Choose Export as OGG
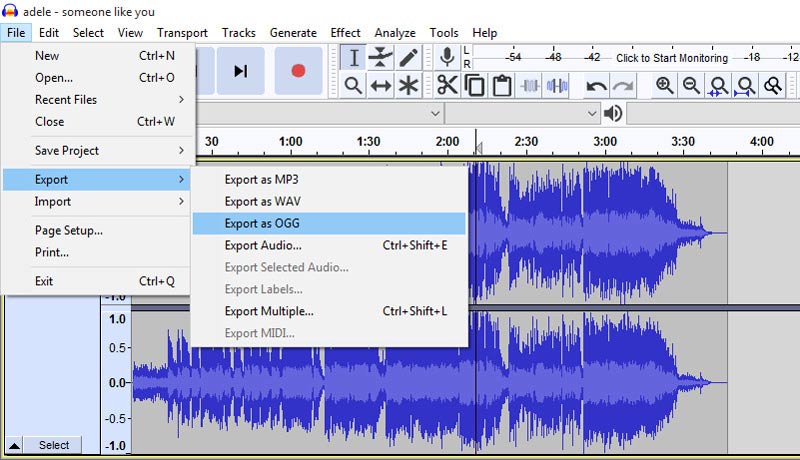 coord(262,223)
